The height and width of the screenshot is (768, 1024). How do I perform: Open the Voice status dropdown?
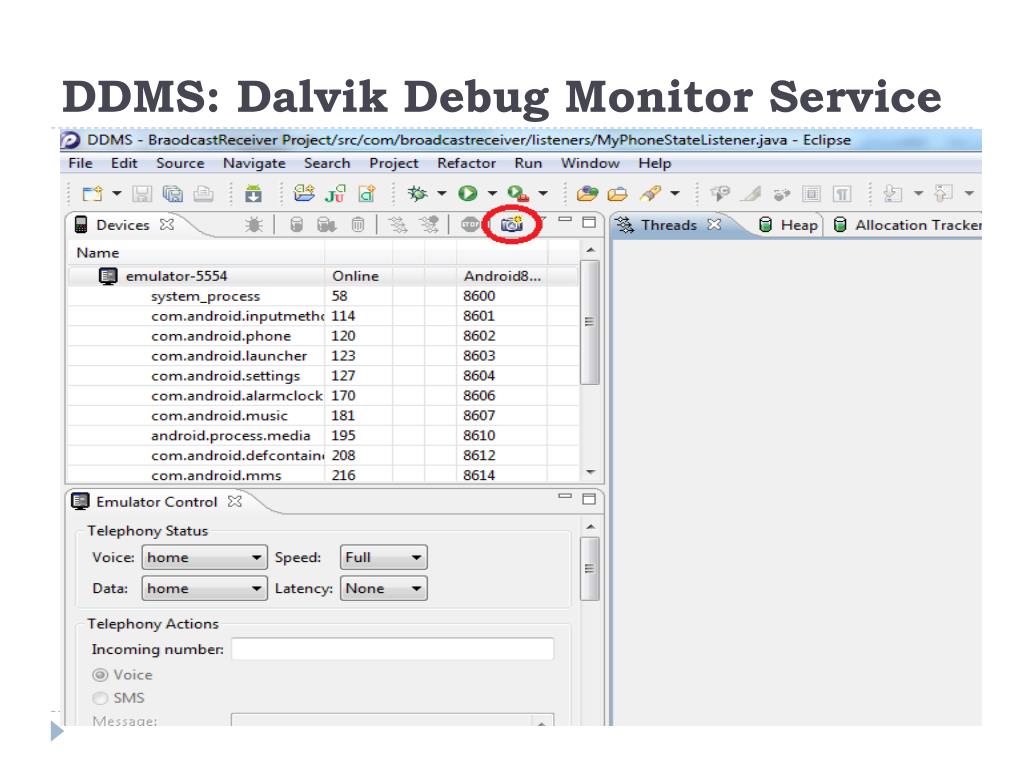coord(205,558)
